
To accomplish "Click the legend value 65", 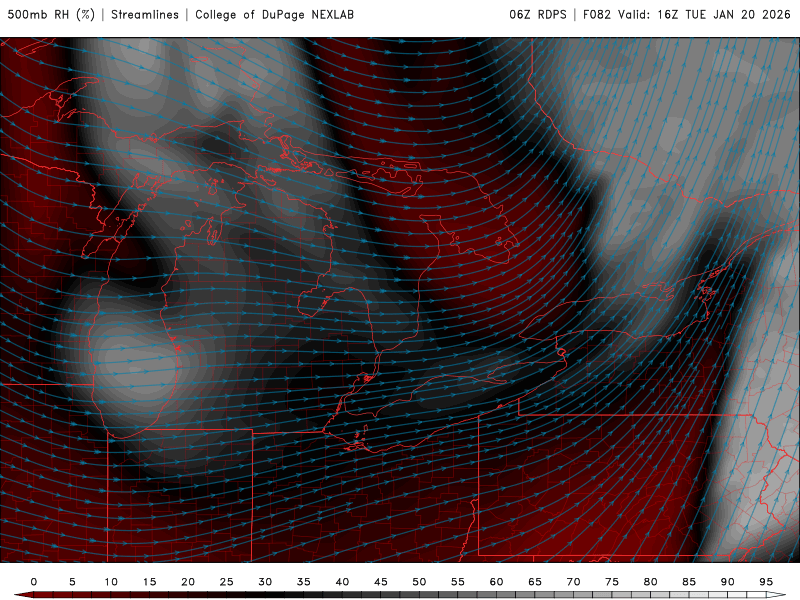I will pos(535,582).
